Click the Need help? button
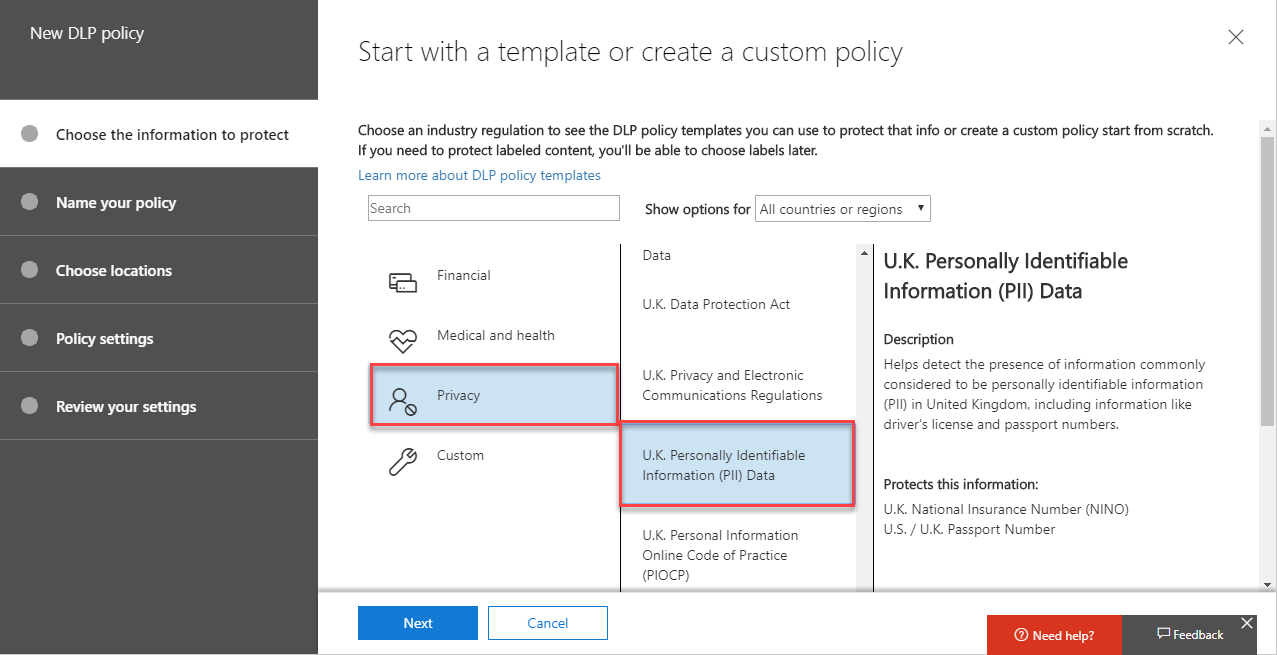 [1054, 635]
